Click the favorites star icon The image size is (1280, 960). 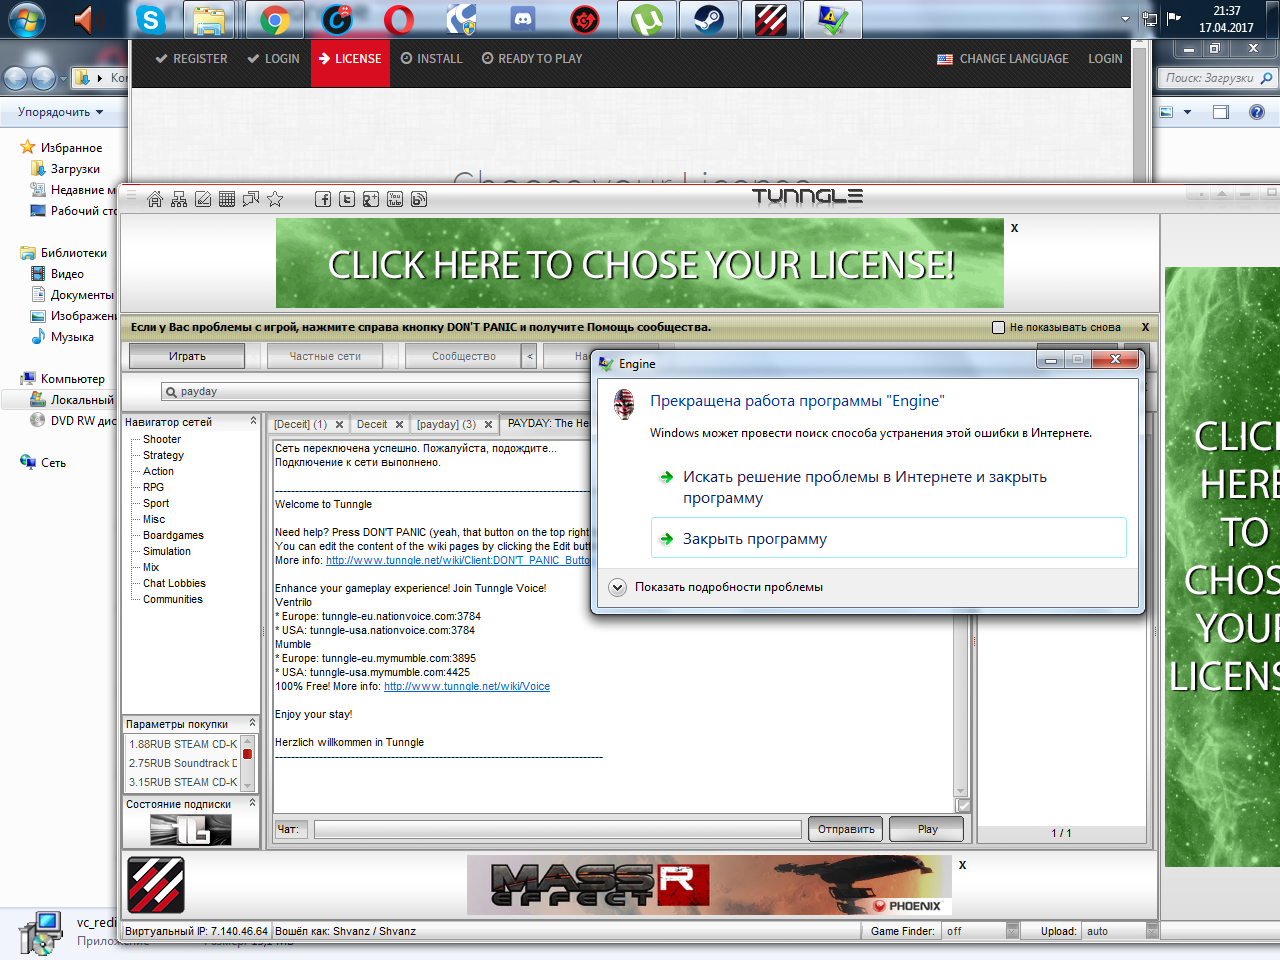click(275, 199)
